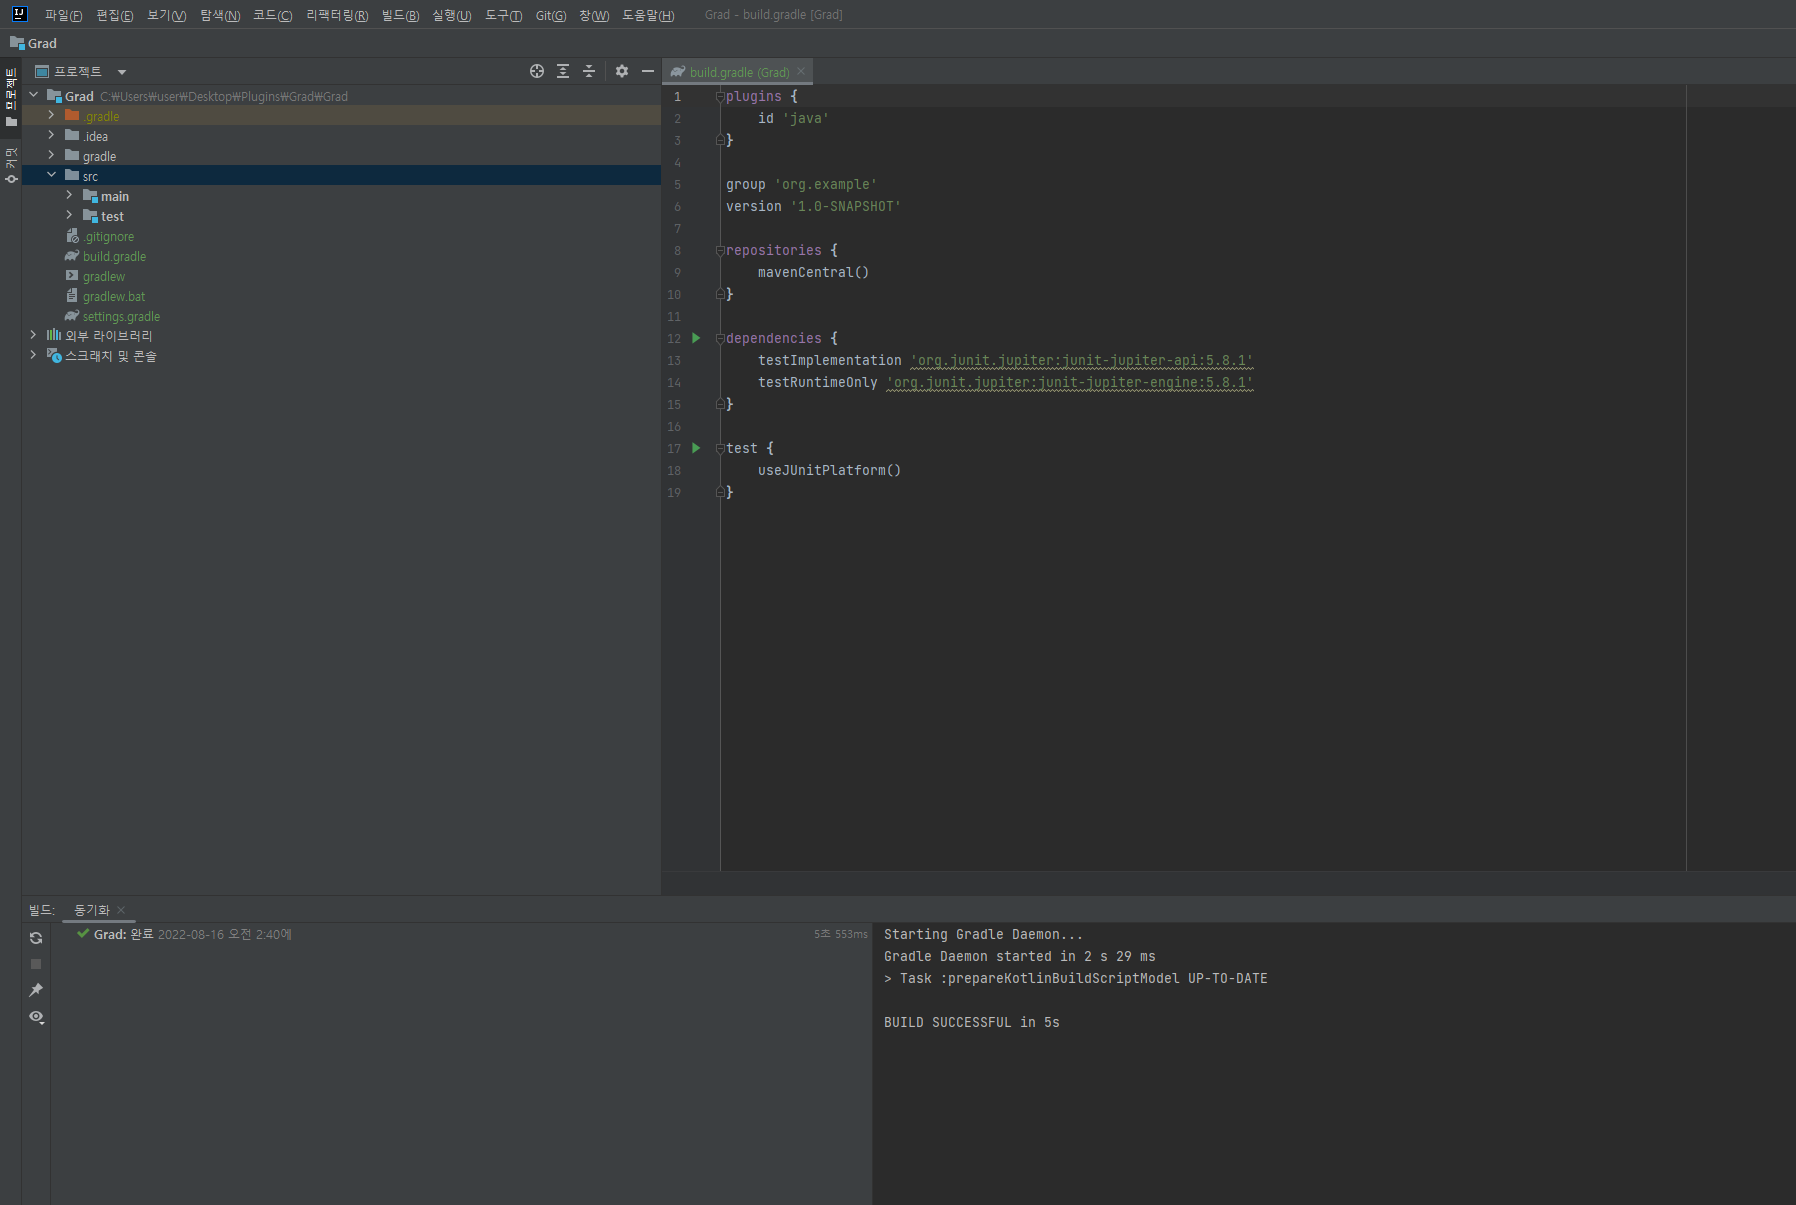
Task: Collapse the src folder arrow
Action: [x=51, y=175]
